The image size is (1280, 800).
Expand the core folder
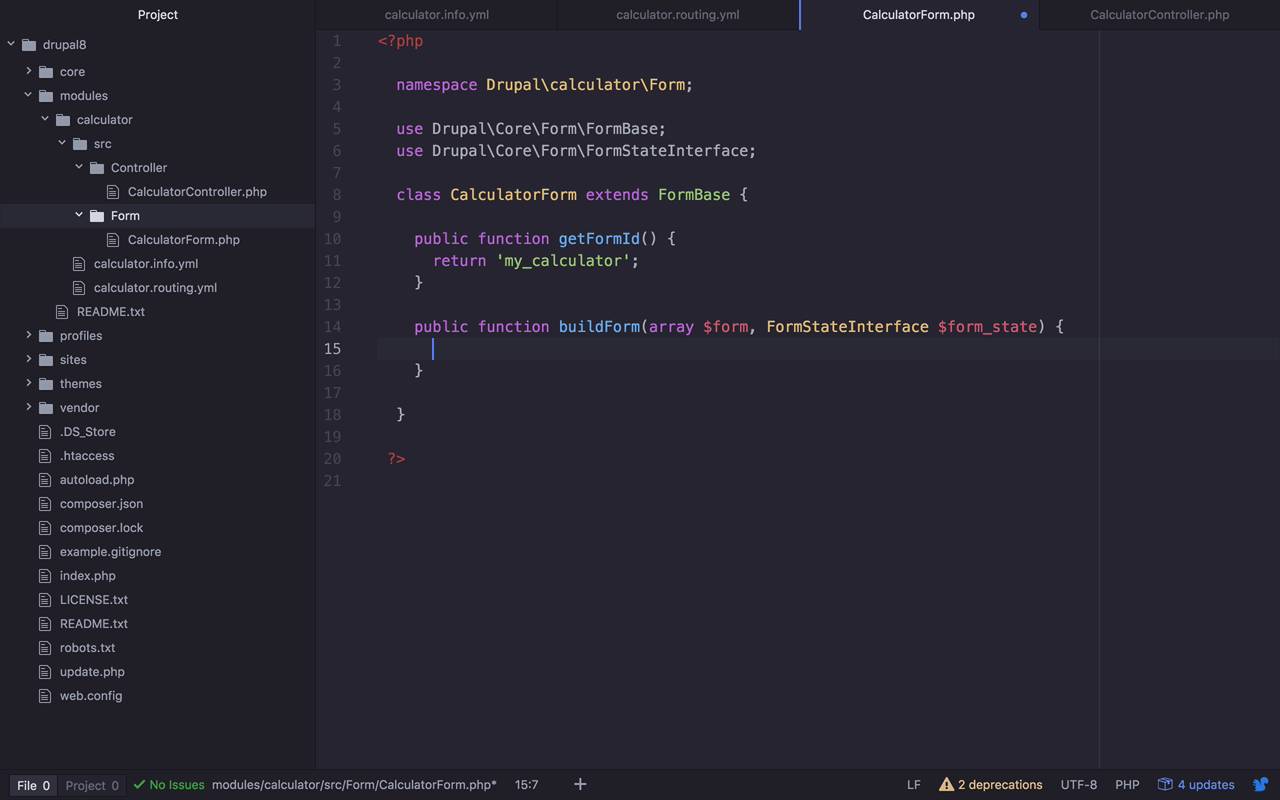tap(29, 71)
